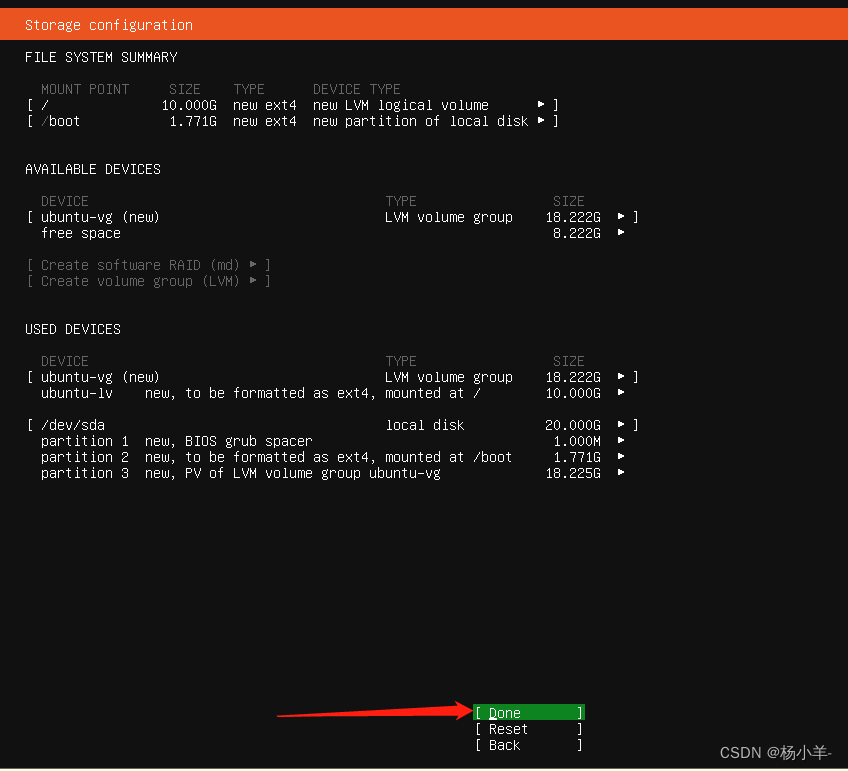Click the Done button

click(x=529, y=713)
